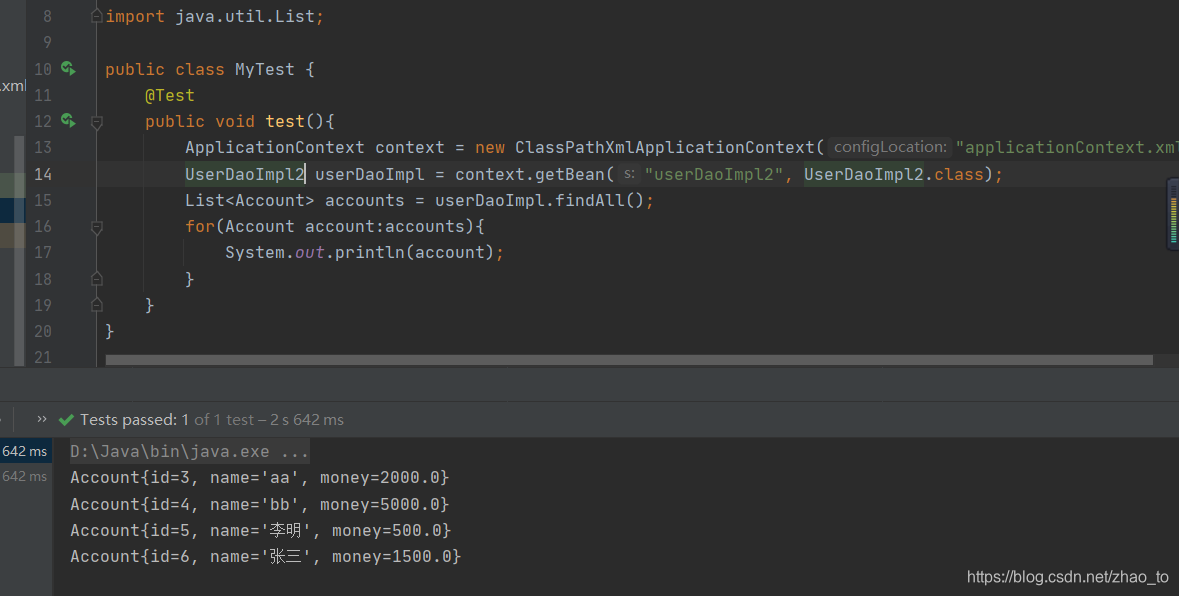
Task: Click the "applicationContext.xml" string
Action: click(1067, 147)
